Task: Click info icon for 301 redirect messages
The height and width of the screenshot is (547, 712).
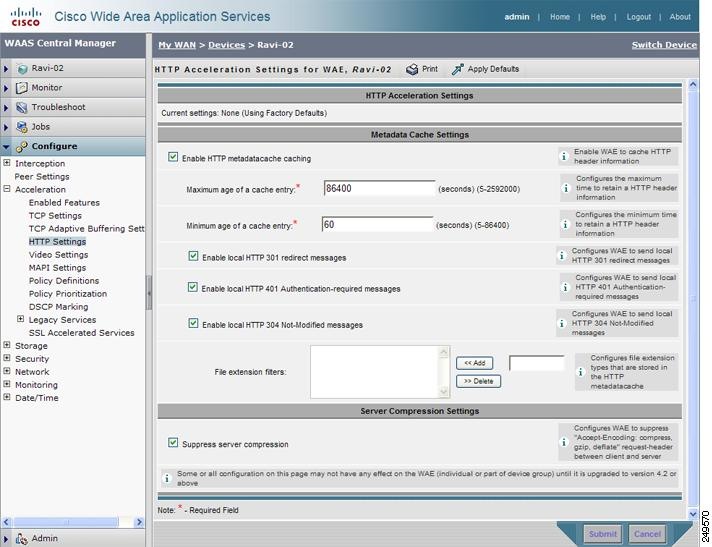Action: [562, 256]
